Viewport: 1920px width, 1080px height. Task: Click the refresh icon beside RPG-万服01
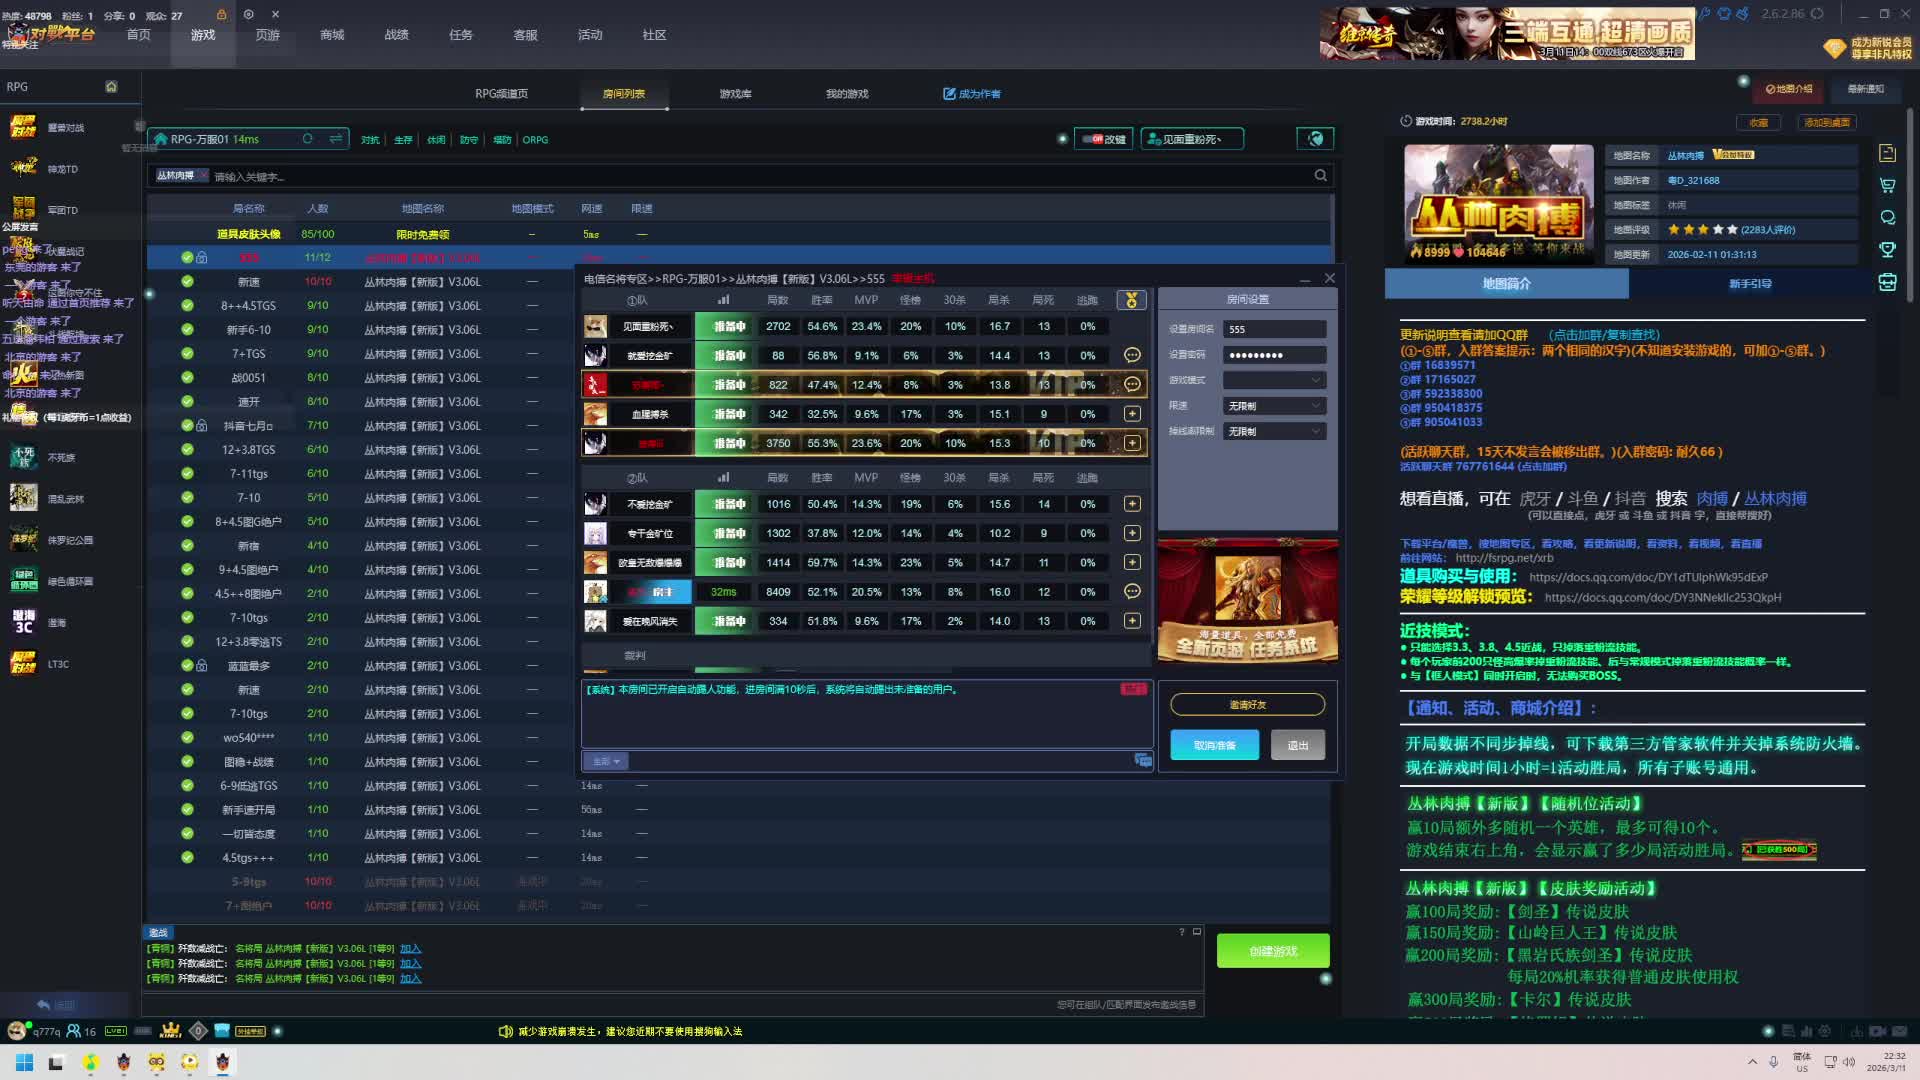308,139
